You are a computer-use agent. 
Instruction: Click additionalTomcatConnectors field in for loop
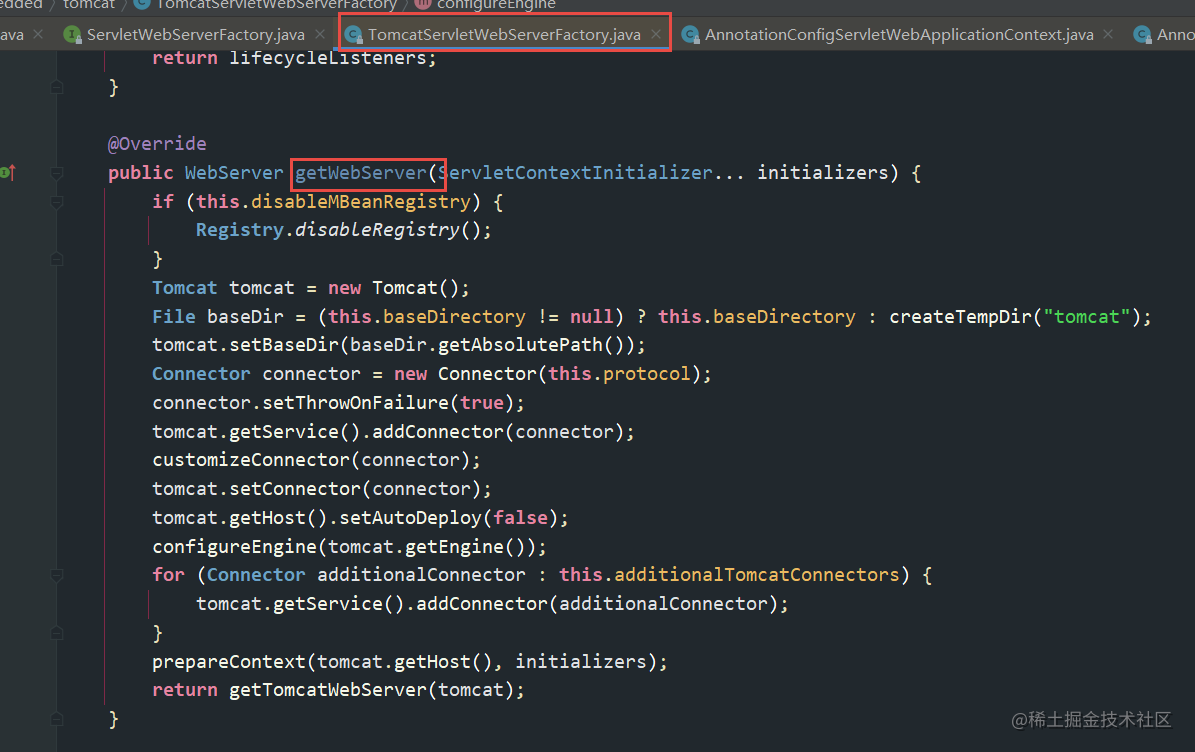(x=757, y=575)
